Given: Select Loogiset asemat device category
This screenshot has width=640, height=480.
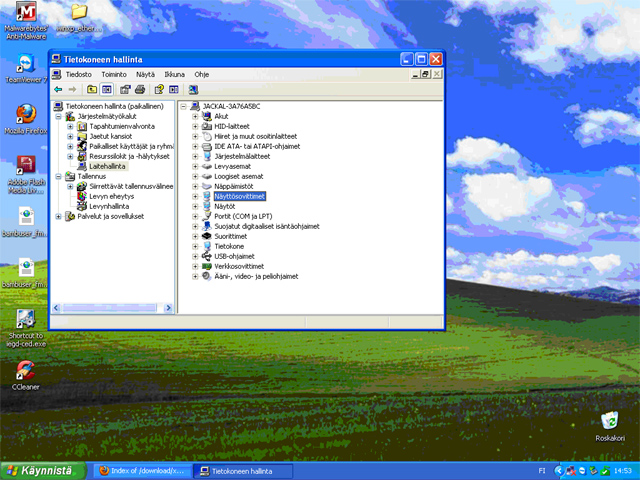Looking at the screenshot, I should click(x=239, y=176).
